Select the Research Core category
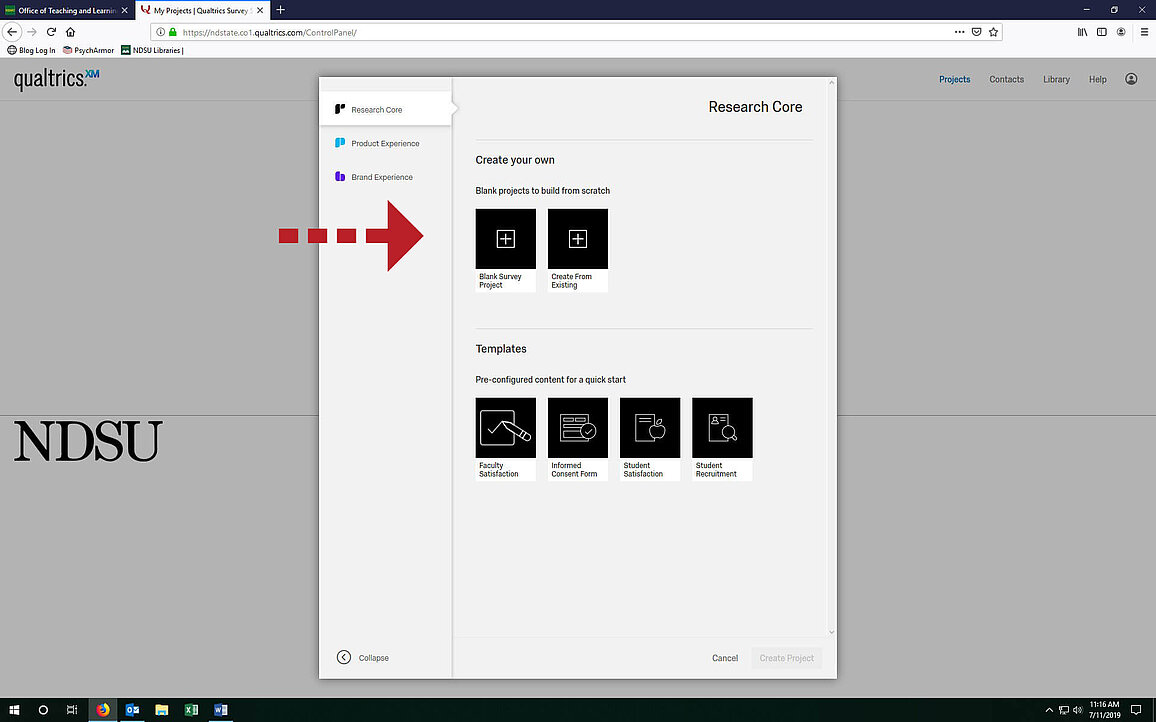This screenshot has height=722, width=1156. tap(376, 110)
